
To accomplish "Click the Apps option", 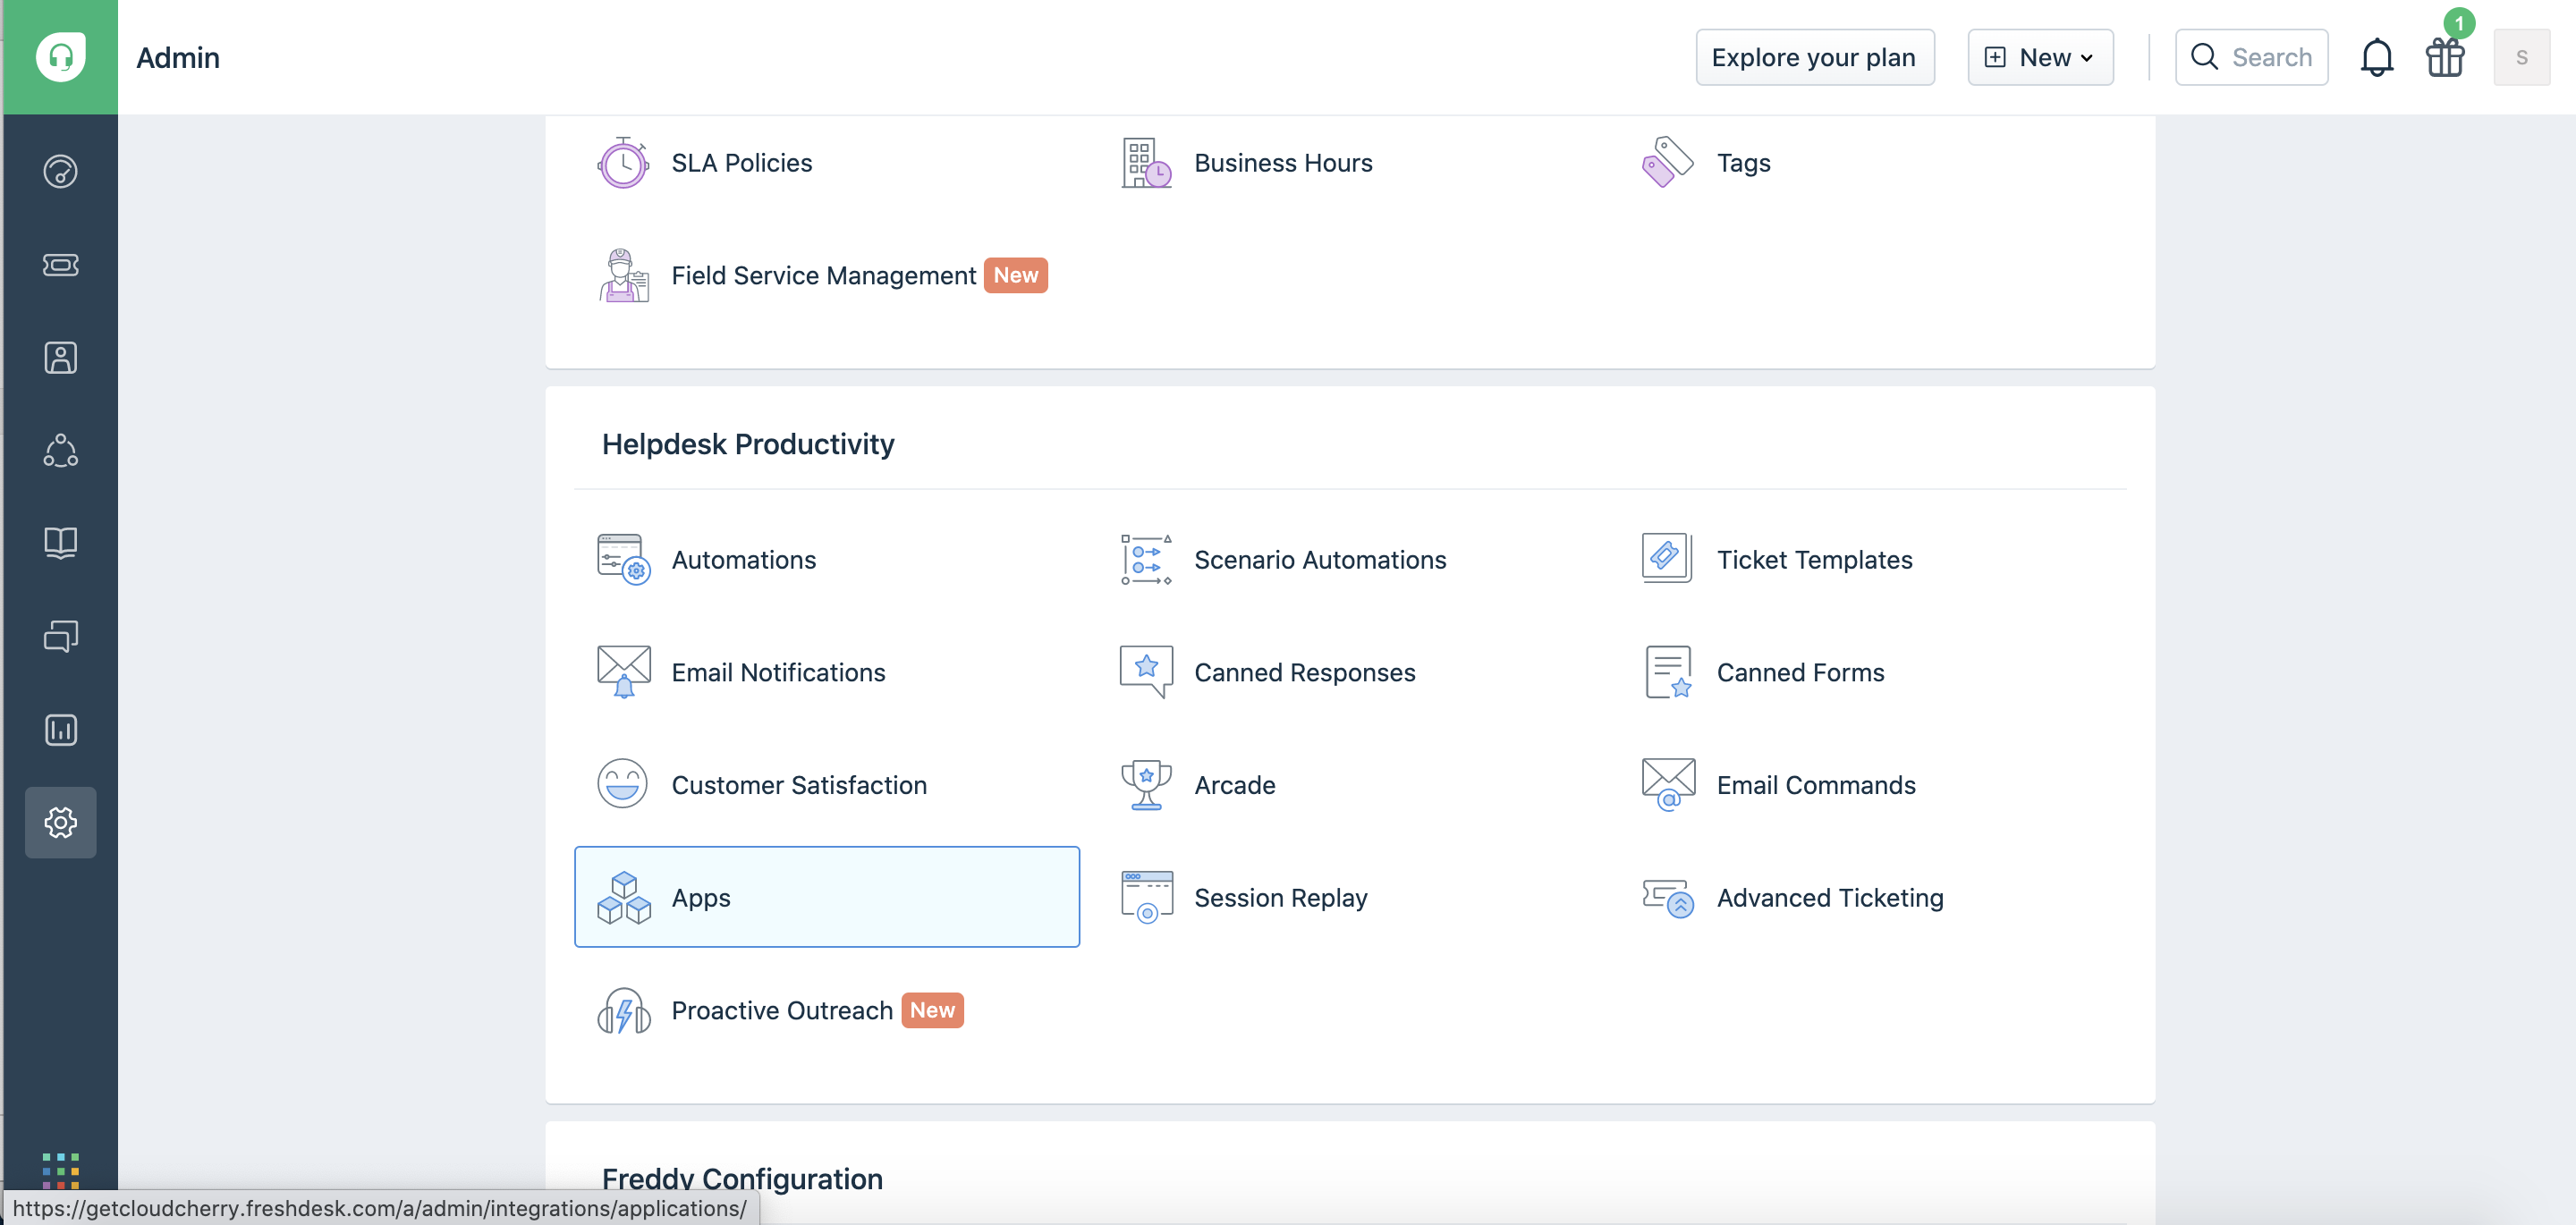I will pos(826,897).
